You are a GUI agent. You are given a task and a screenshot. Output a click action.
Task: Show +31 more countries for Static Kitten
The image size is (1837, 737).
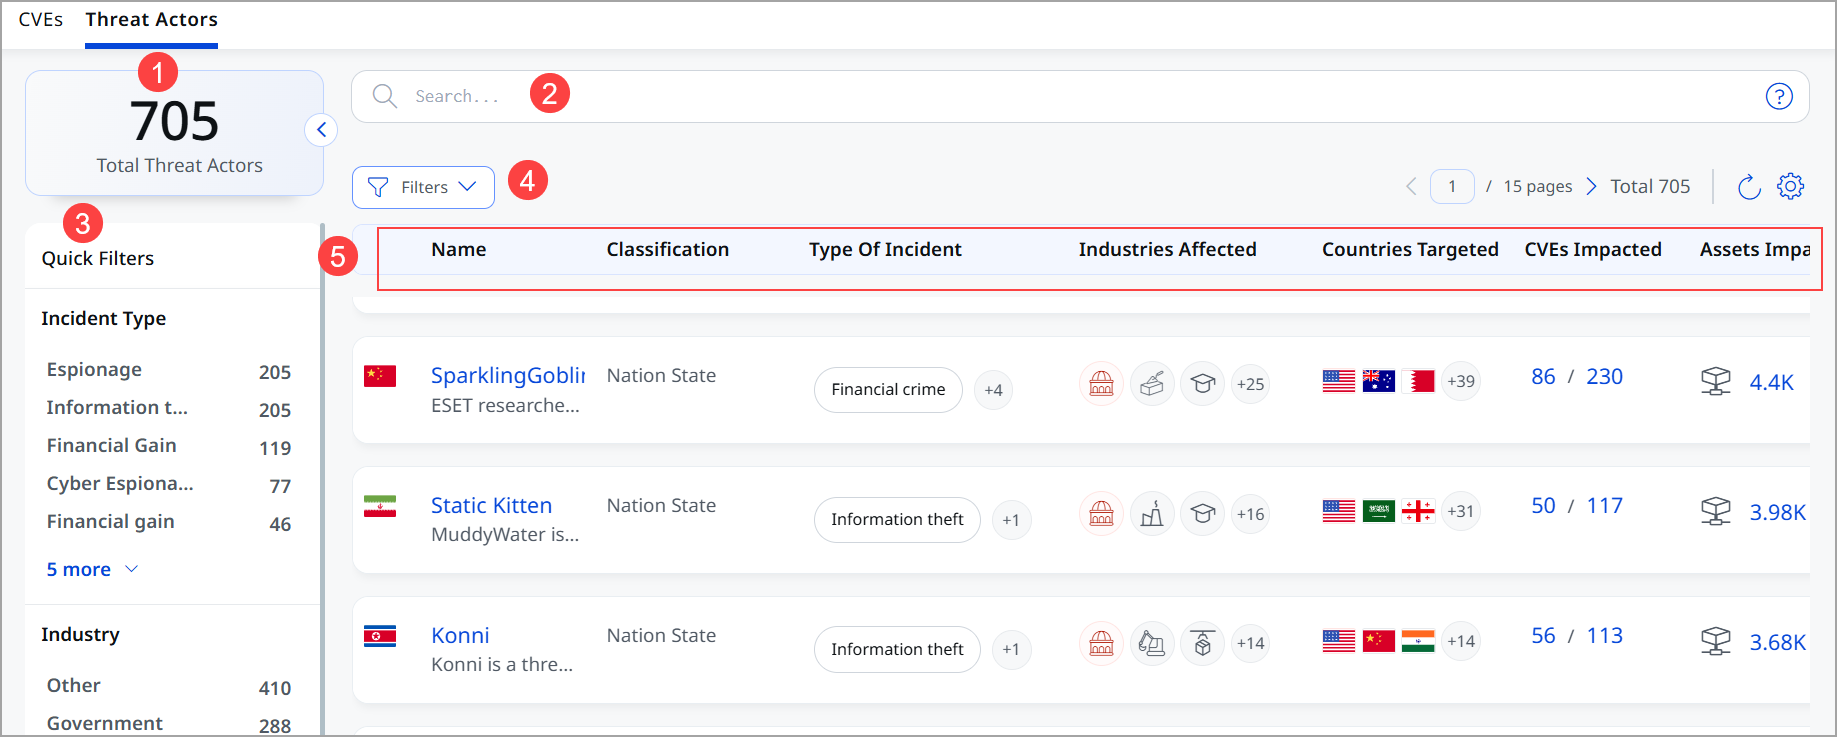tap(1461, 511)
